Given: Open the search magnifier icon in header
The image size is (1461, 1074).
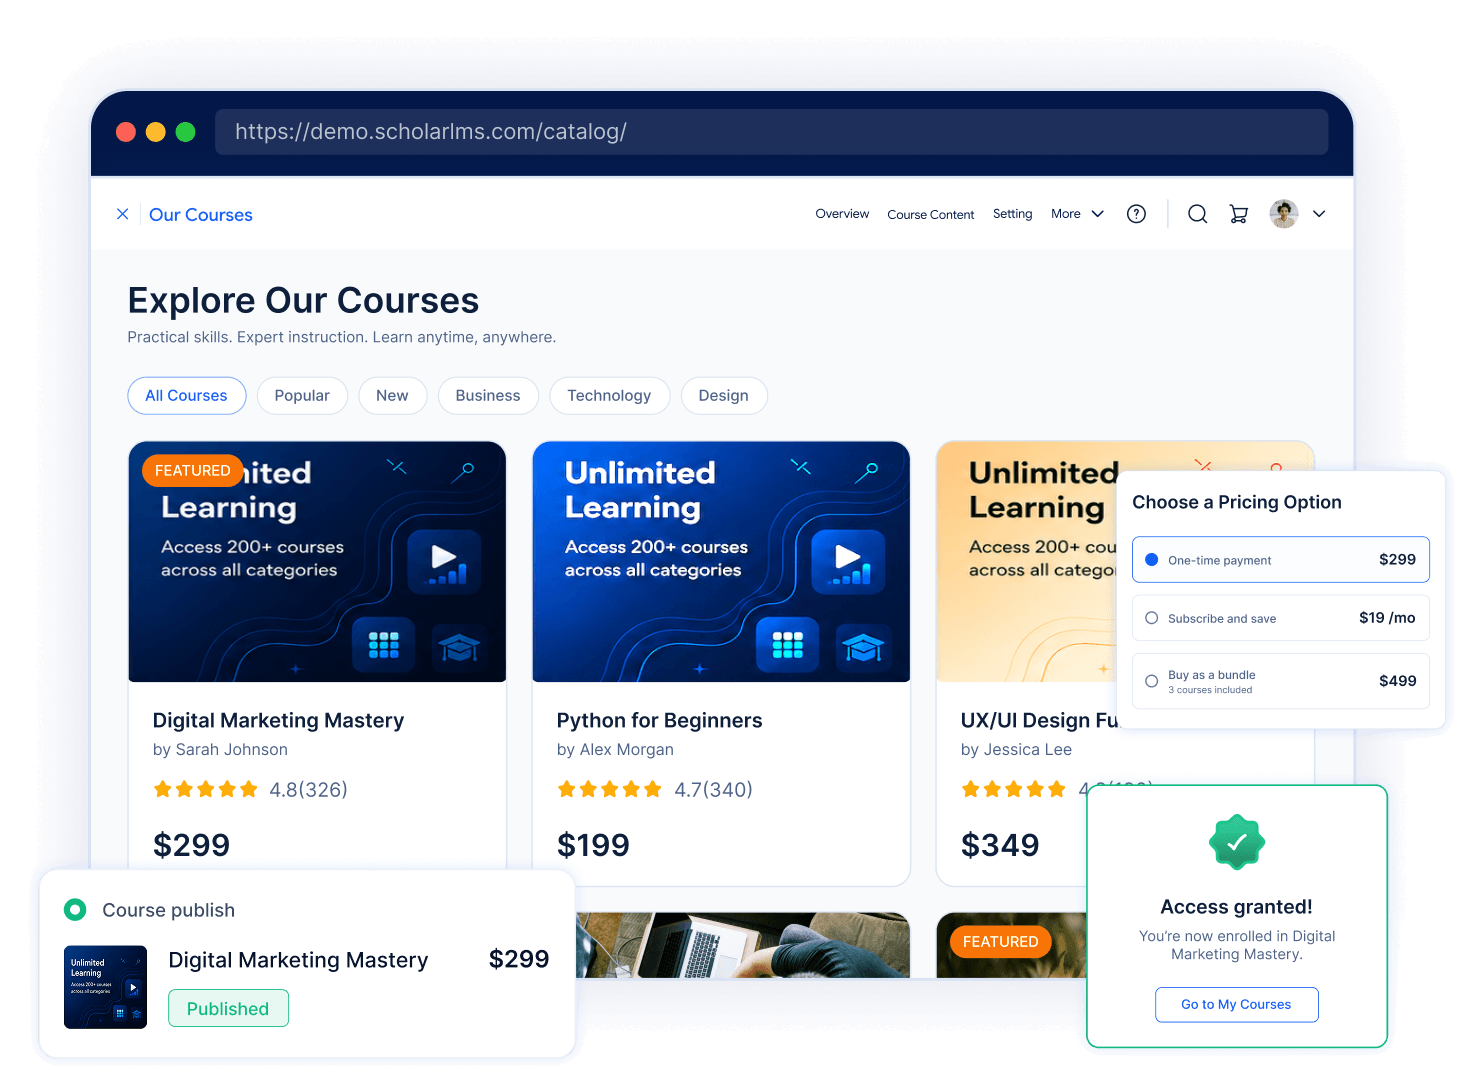Looking at the screenshot, I should [1197, 214].
